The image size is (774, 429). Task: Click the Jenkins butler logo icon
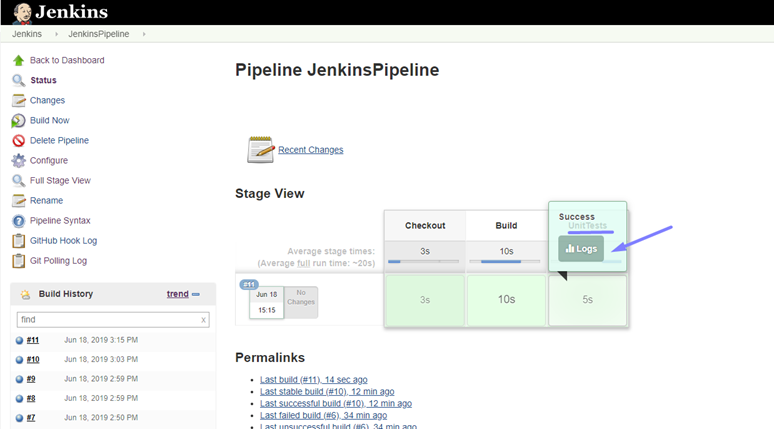22,13
